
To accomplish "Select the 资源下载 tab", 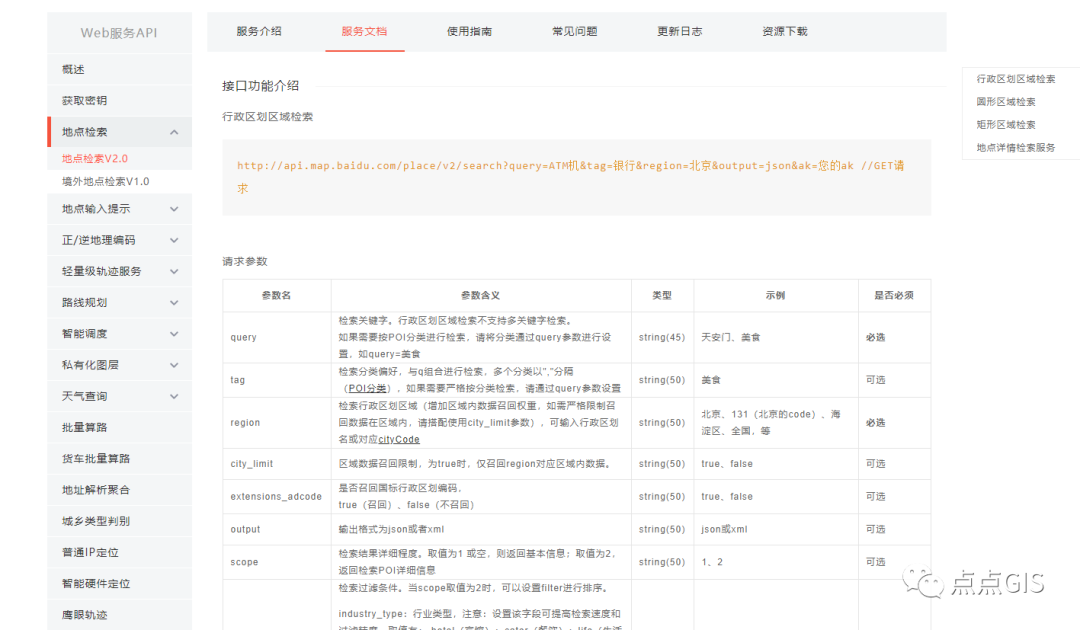I will [784, 31].
